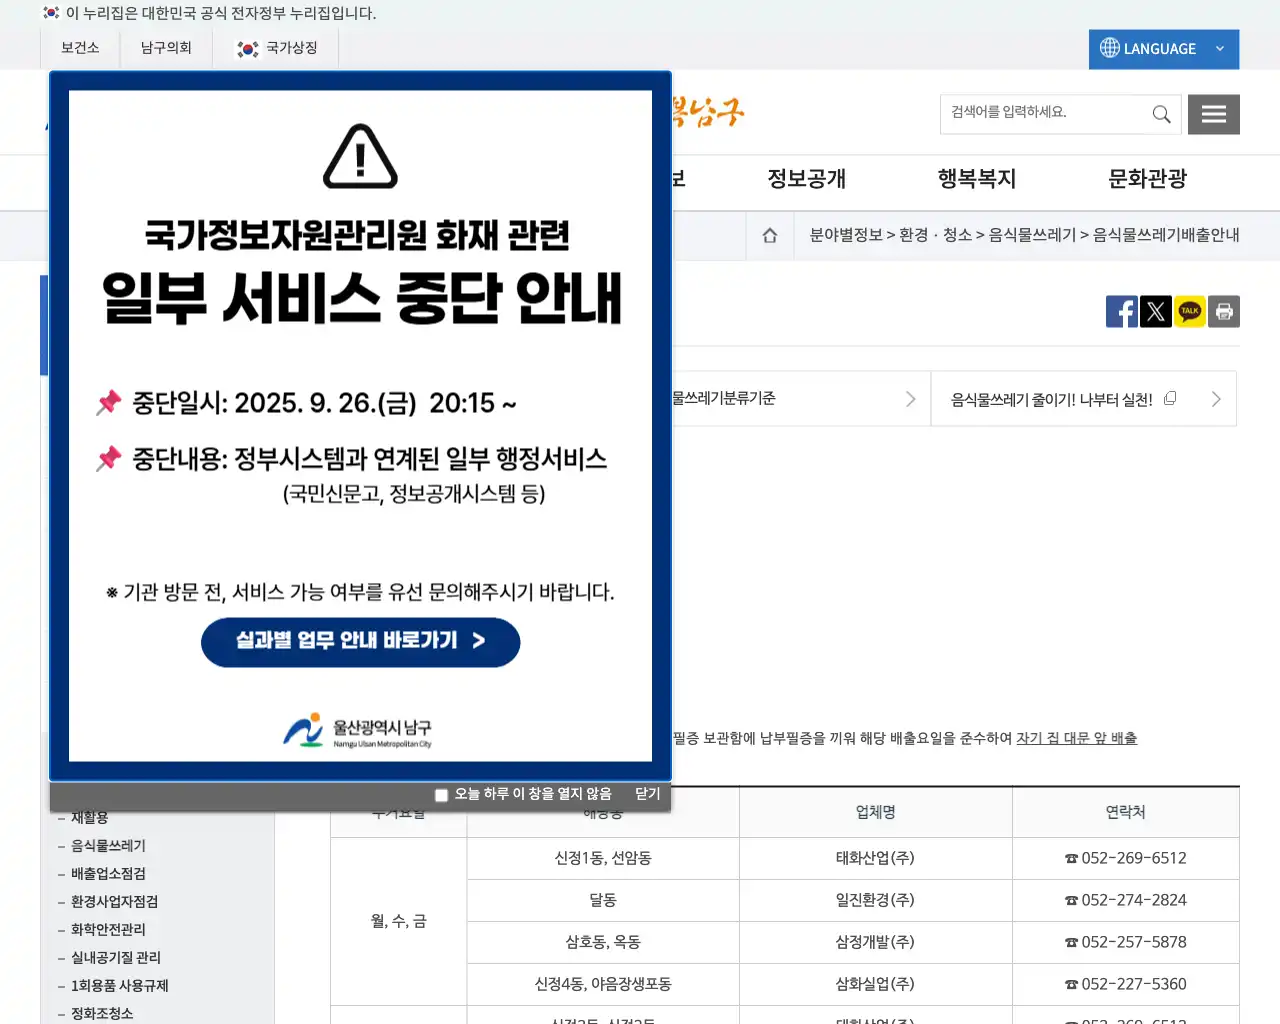Click the search magnifier icon
Screen dimensions: 1280x1024
(1161, 114)
